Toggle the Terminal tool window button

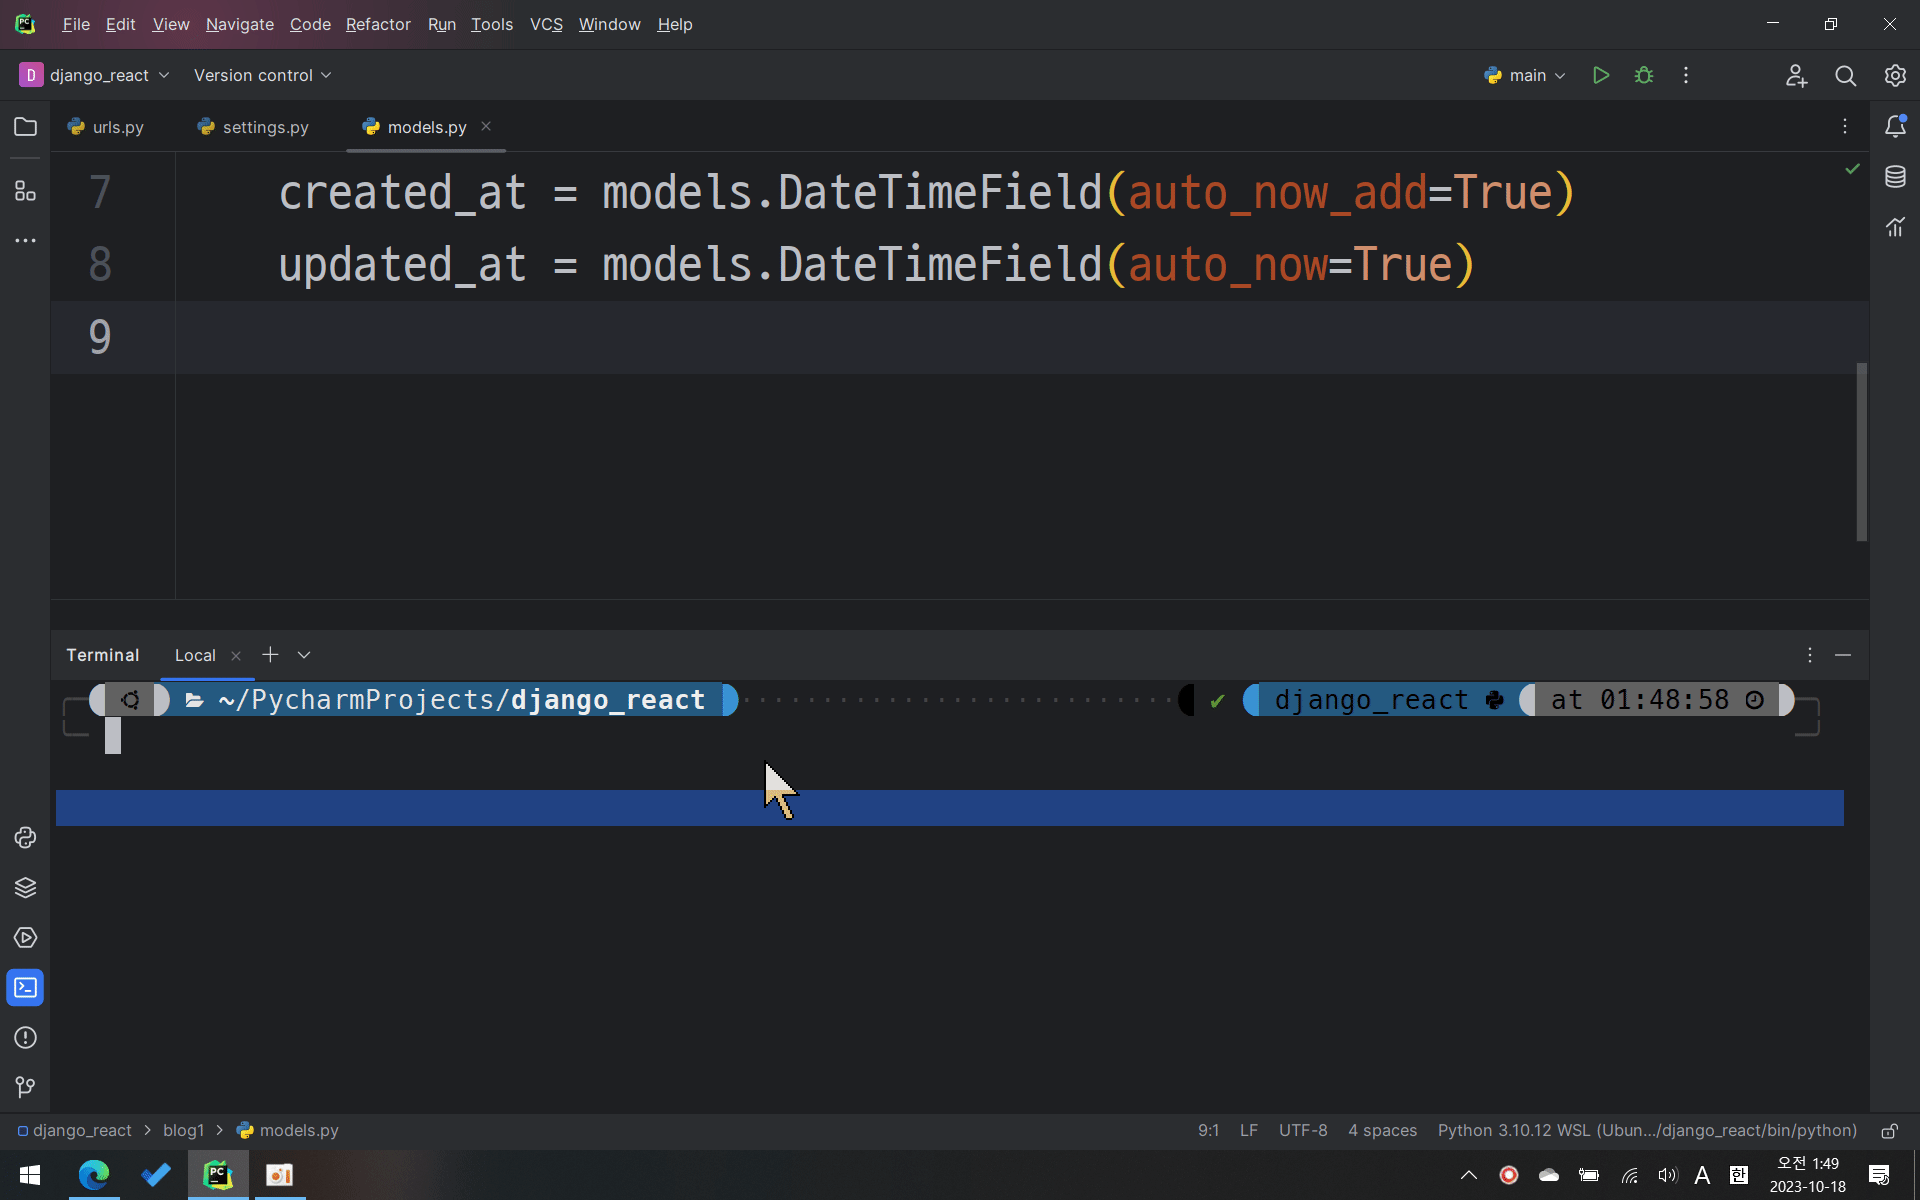coord(25,988)
